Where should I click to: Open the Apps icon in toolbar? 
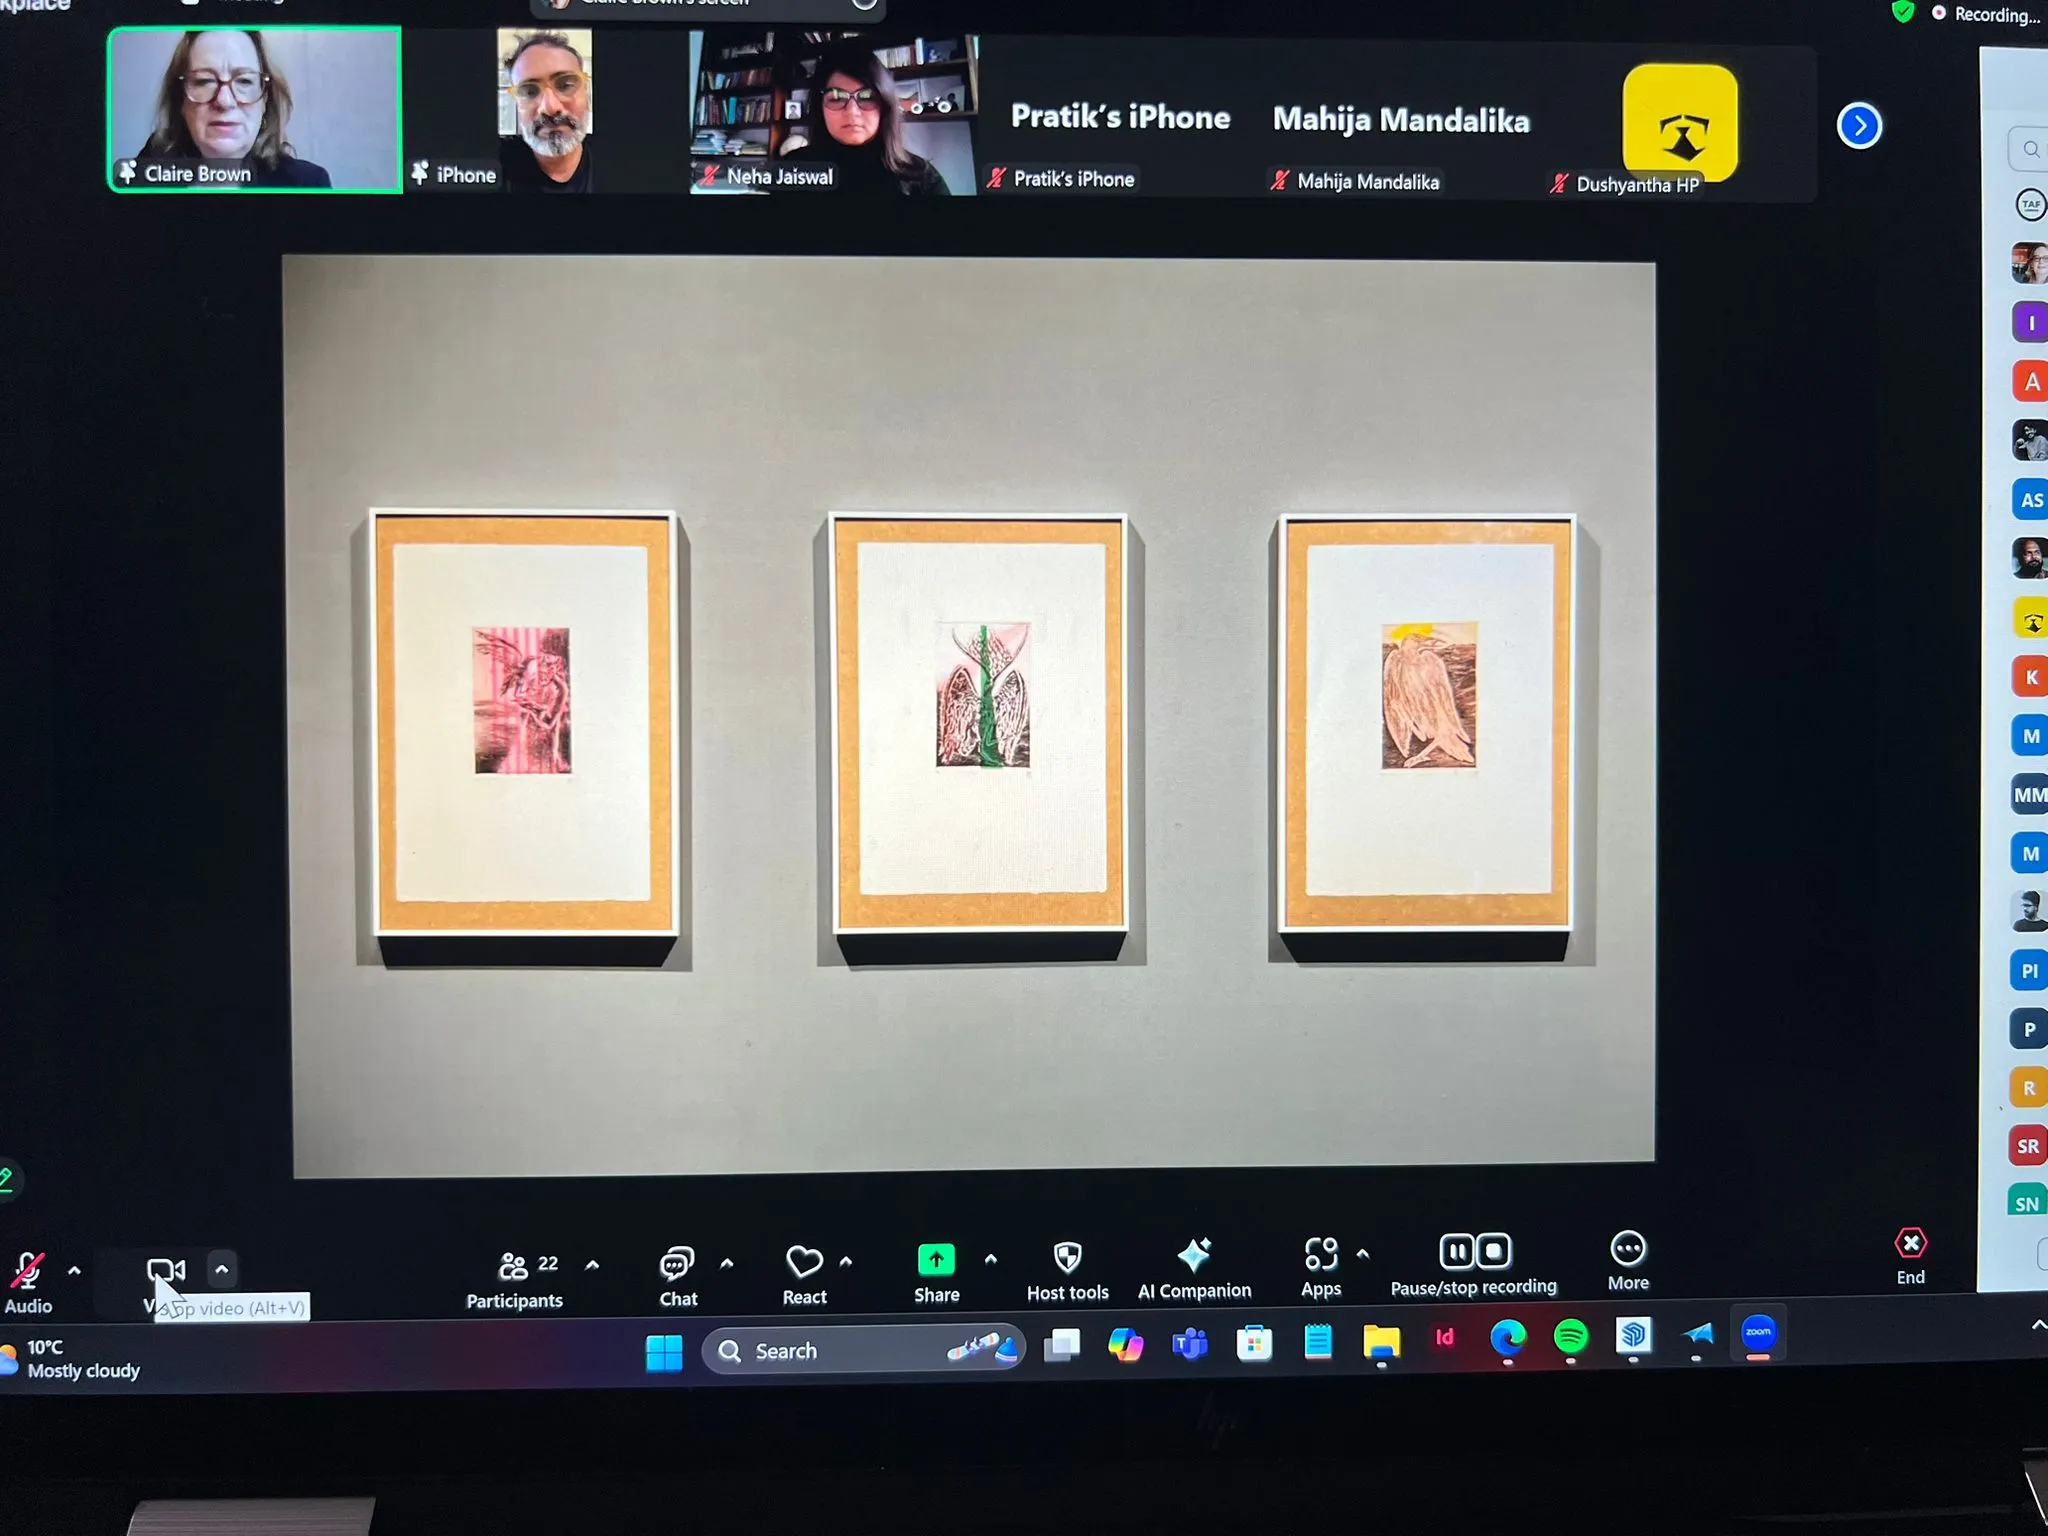point(1320,1254)
